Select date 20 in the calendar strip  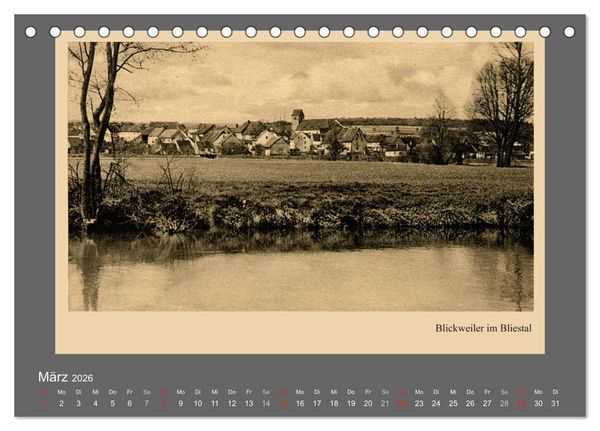(x=368, y=403)
